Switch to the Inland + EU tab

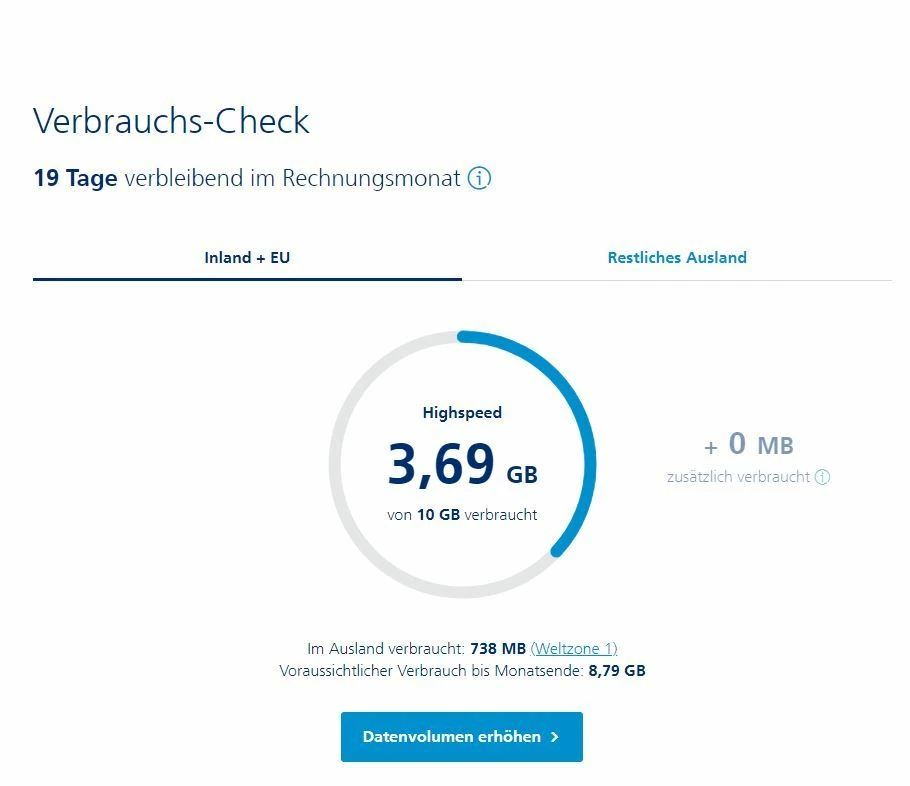pyautogui.click(x=247, y=258)
